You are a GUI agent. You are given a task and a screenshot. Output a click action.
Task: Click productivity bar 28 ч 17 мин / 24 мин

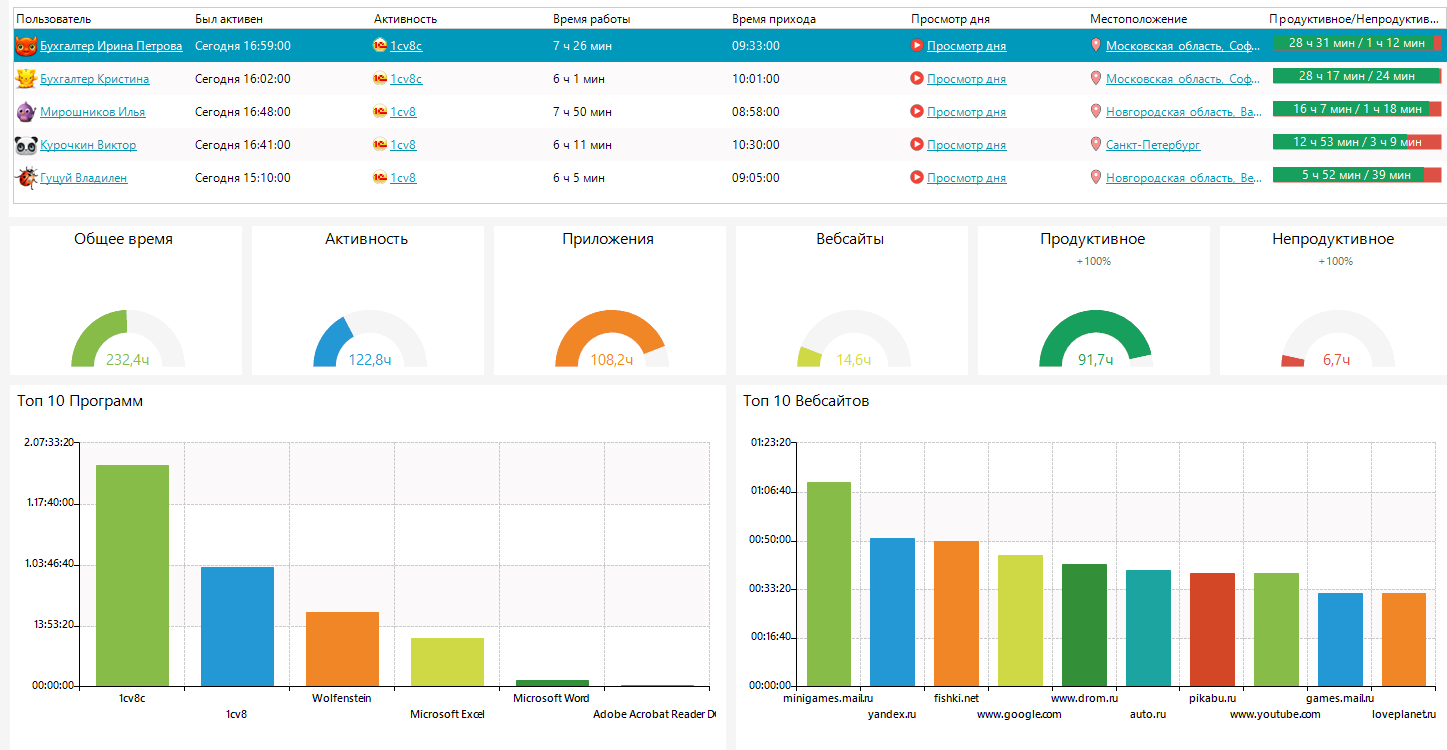[1357, 76]
